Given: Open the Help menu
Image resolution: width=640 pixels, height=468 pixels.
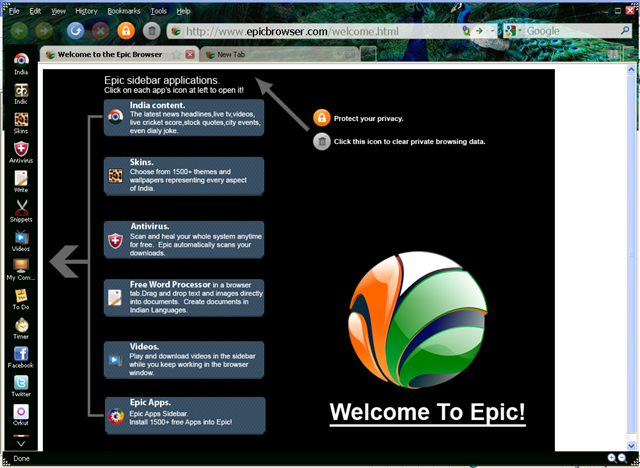Looking at the screenshot, I should 183,11.
